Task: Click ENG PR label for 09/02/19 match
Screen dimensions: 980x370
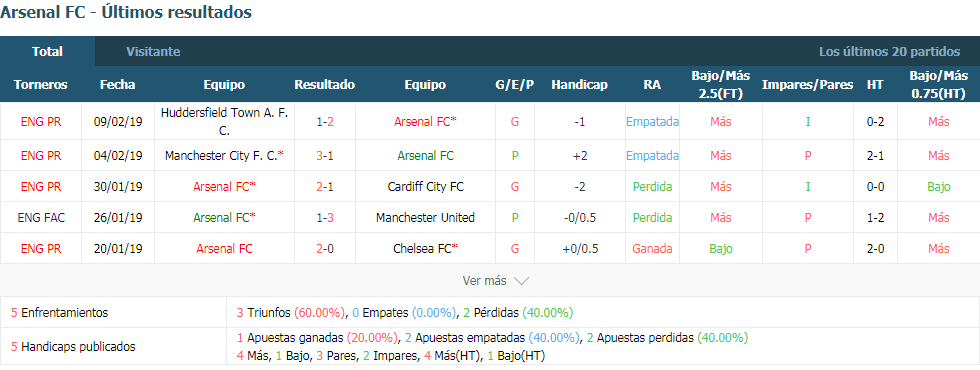Action: tap(41, 122)
